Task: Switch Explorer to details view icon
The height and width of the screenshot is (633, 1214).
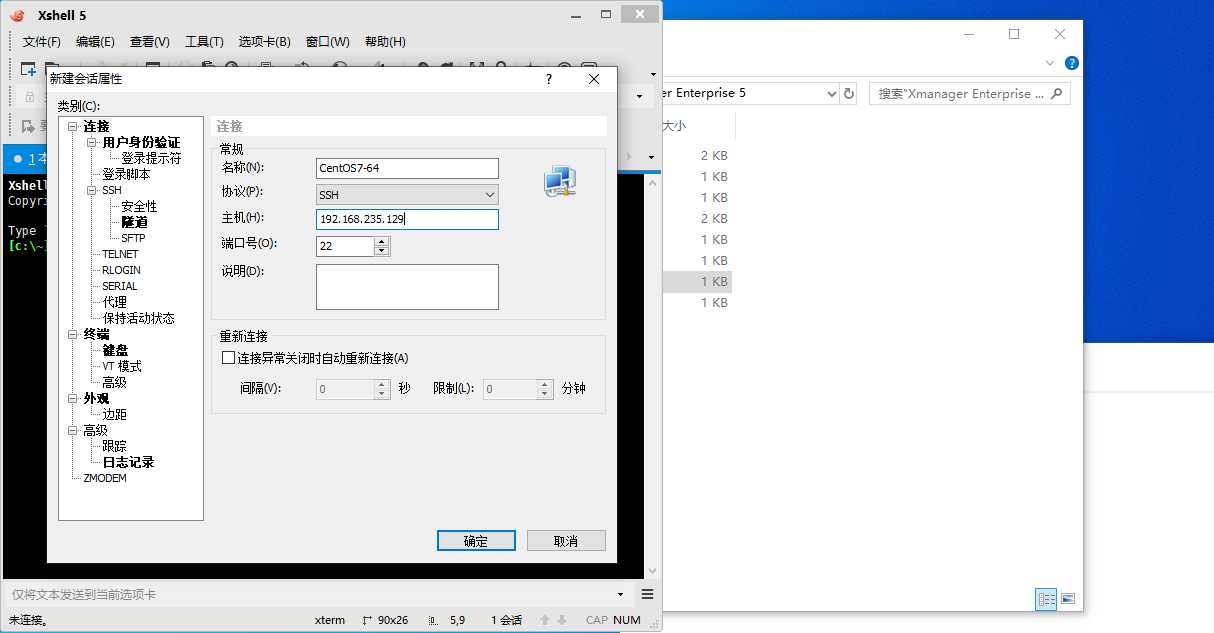Action: click(x=1046, y=599)
